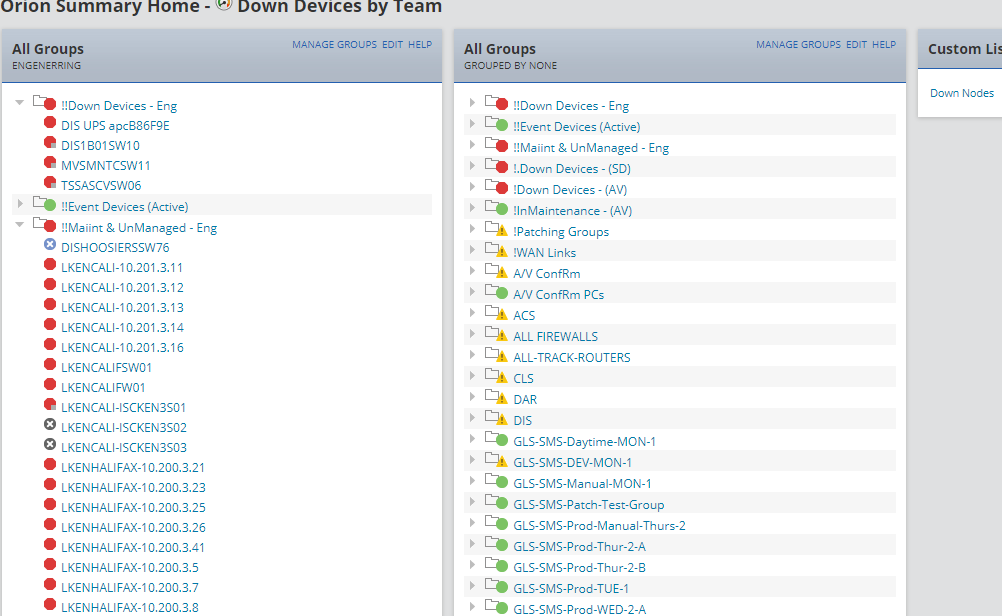Click warning folder icon beside !Patching Groups

tap(497, 228)
